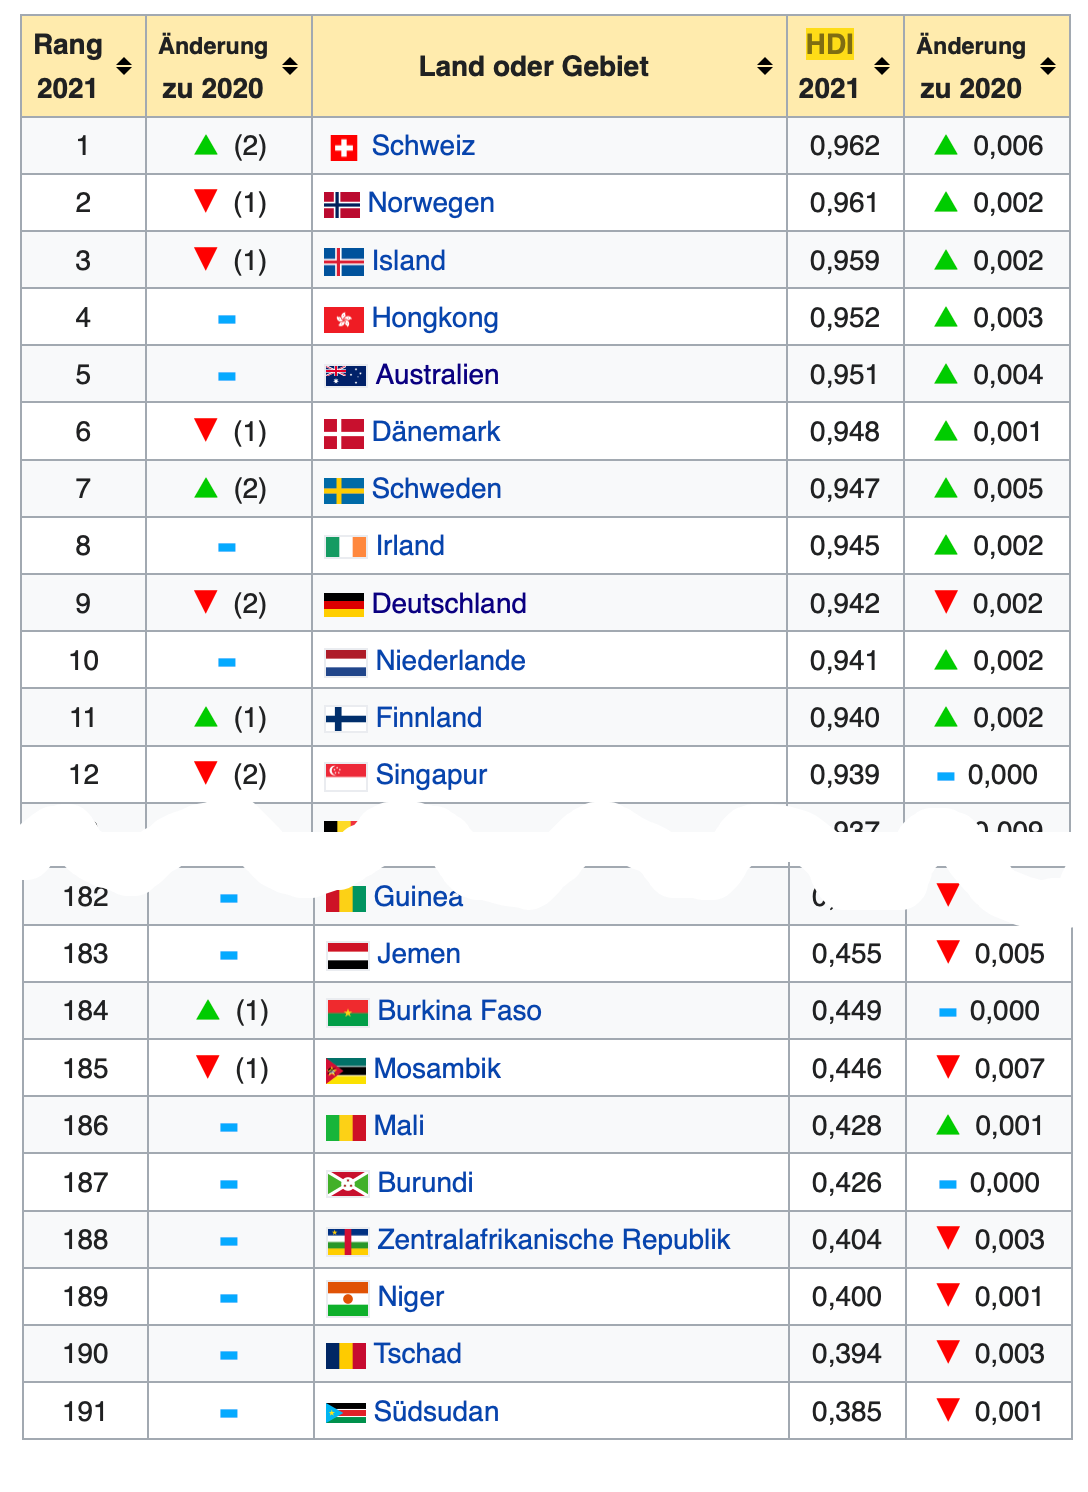Click the Südsudan flag icon
This screenshot has height=1492, width=1088.
click(345, 1413)
